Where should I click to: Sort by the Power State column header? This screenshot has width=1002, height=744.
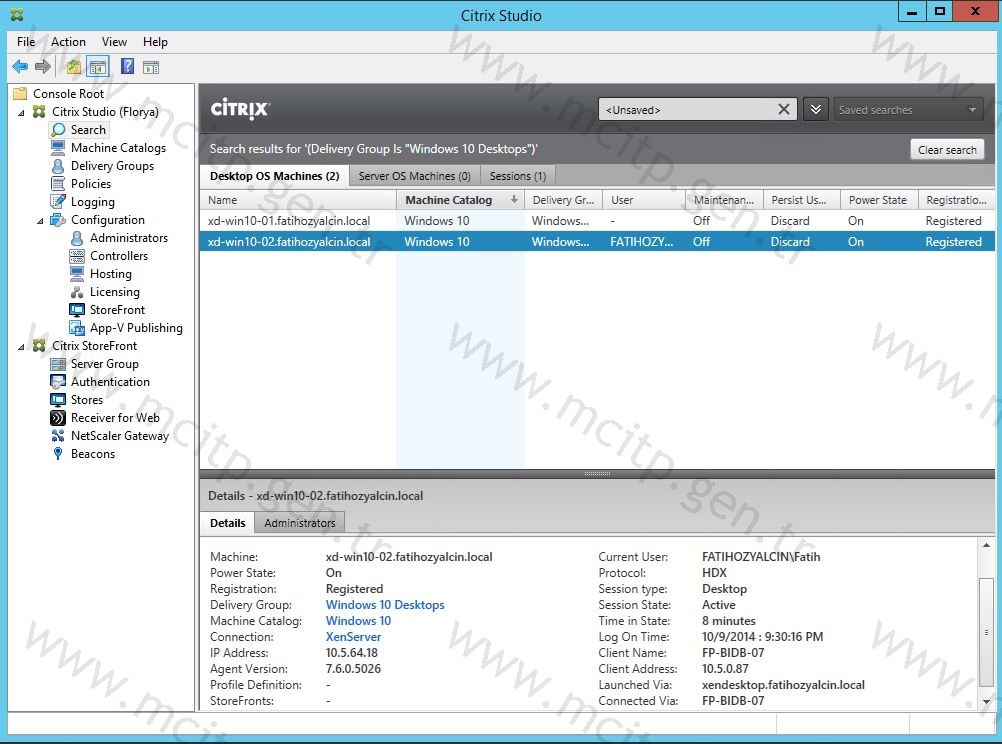coord(879,200)
